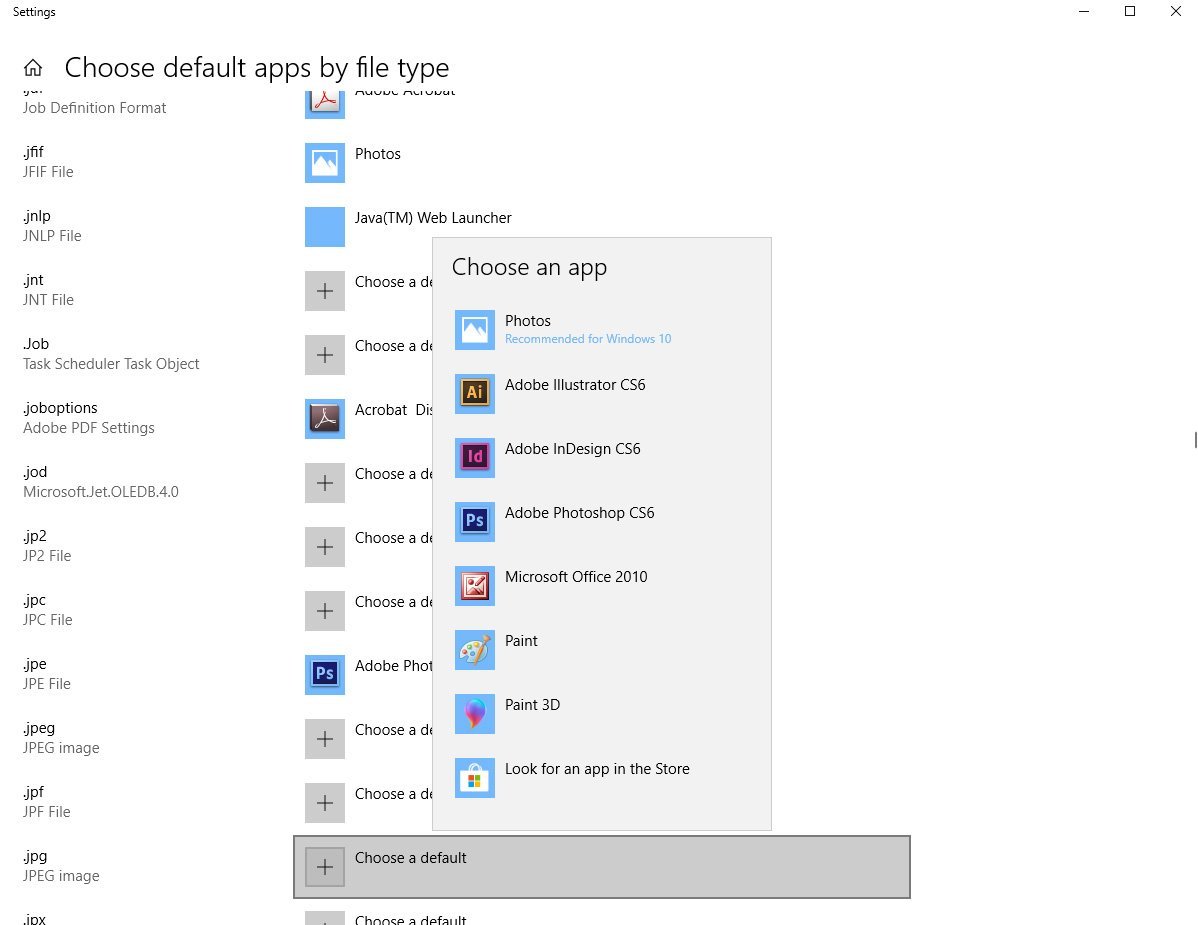1198x925 pixels.
Task: Open the Store bag icon in popup
Action: [474, 778]
